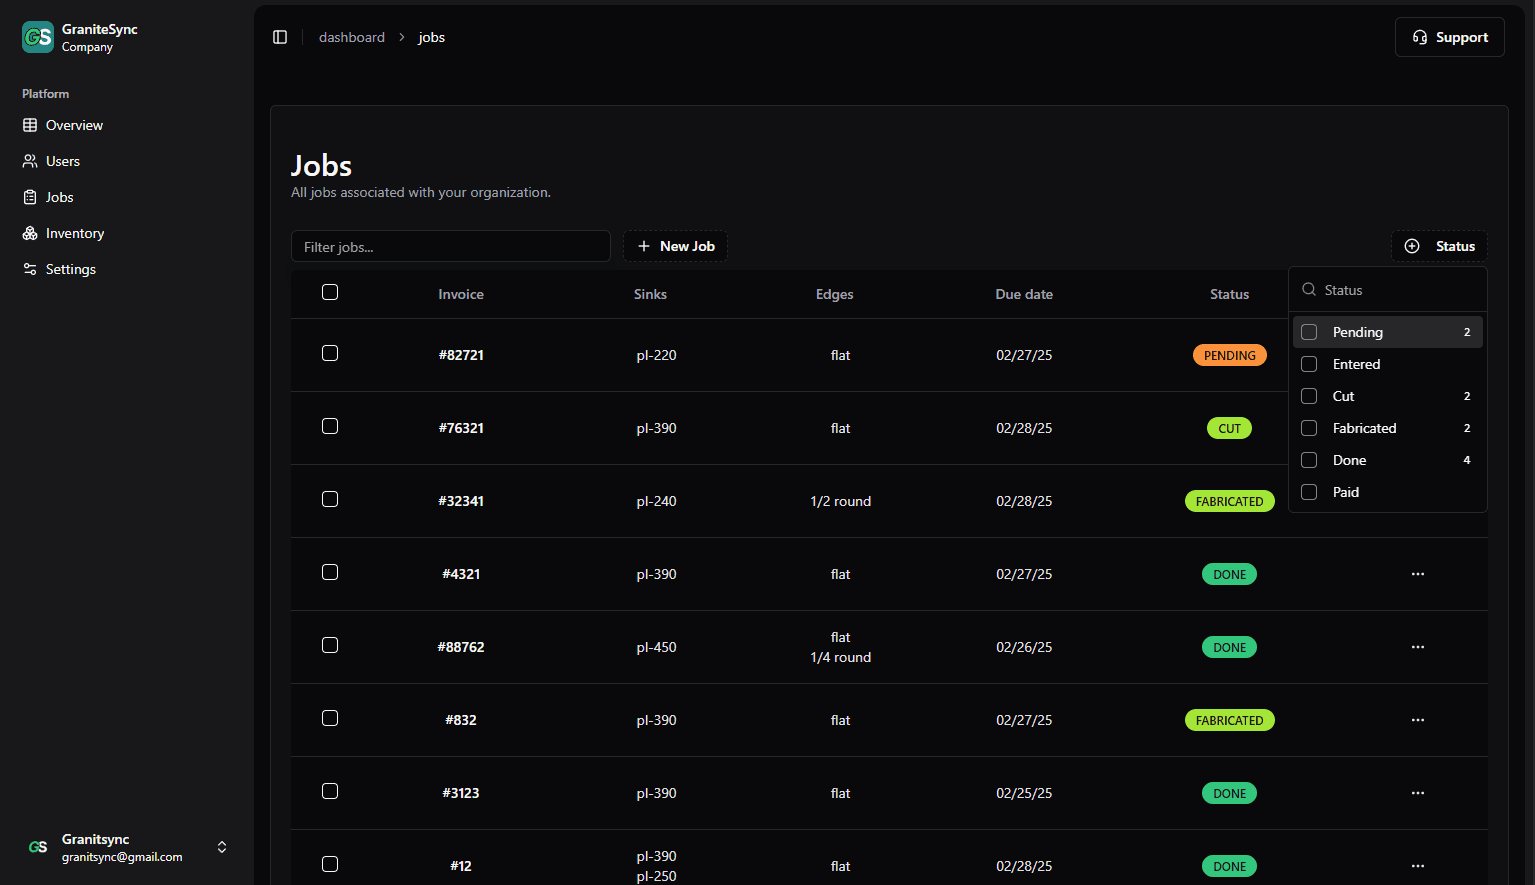Viewport: 1535px width, 885px height.
Task: Click the New Job button
Action: [x=675, y=246]
